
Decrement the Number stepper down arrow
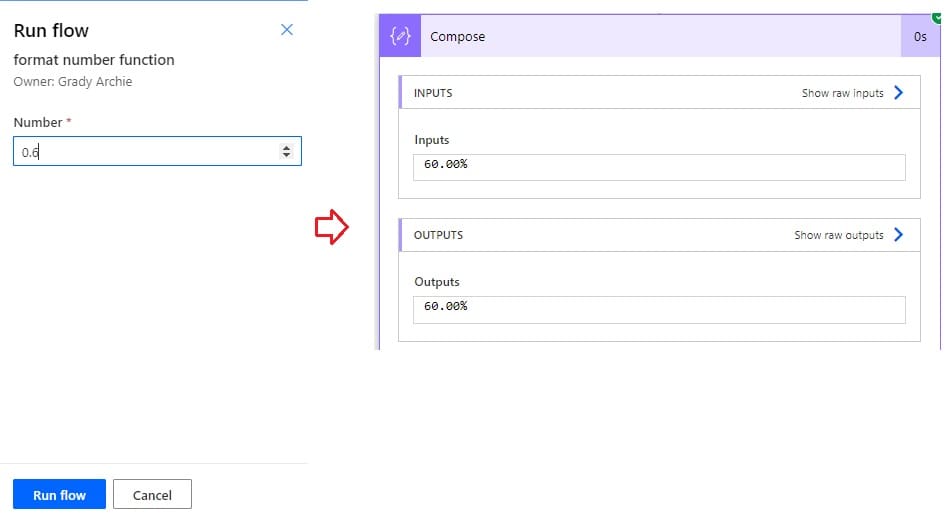pyautogui.click(x=286, y=155)
